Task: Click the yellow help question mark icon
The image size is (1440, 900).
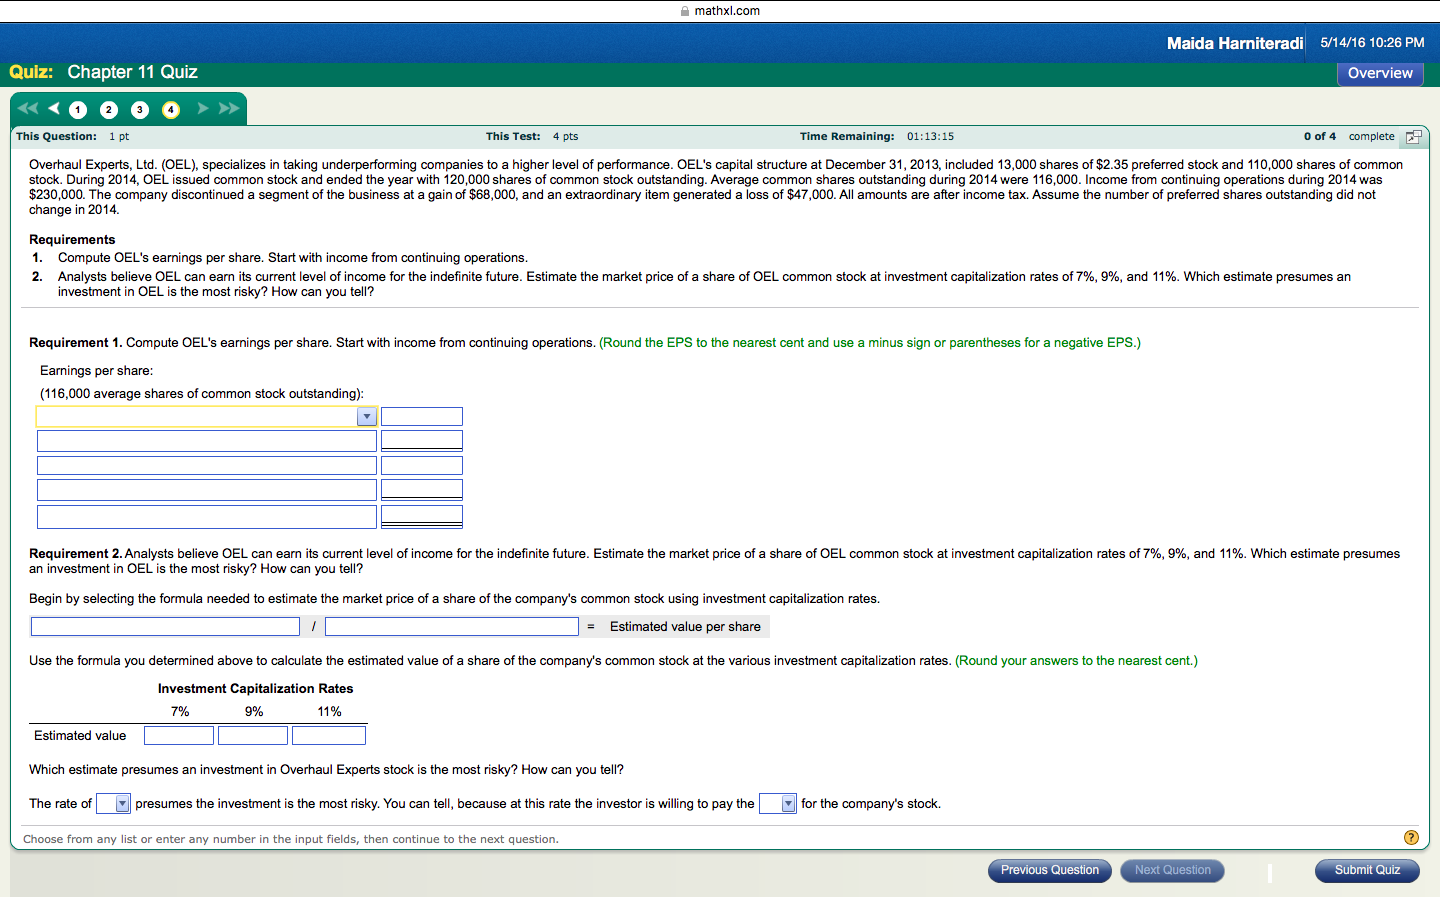Action: pos(1411,837)
